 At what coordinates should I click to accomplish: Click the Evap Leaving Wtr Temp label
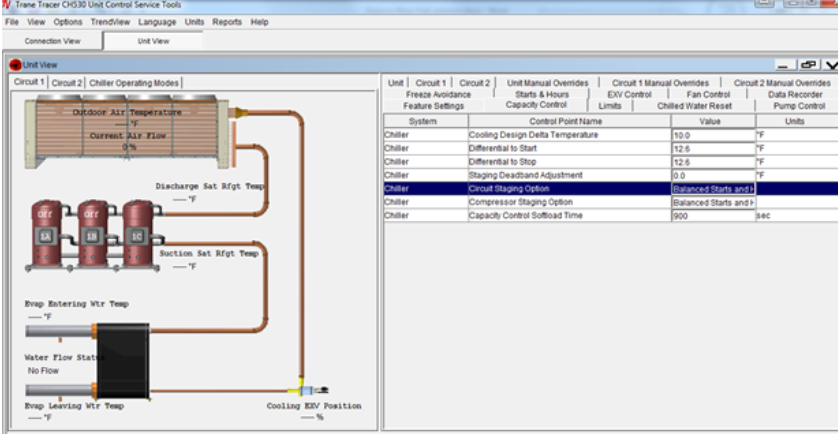75,406
